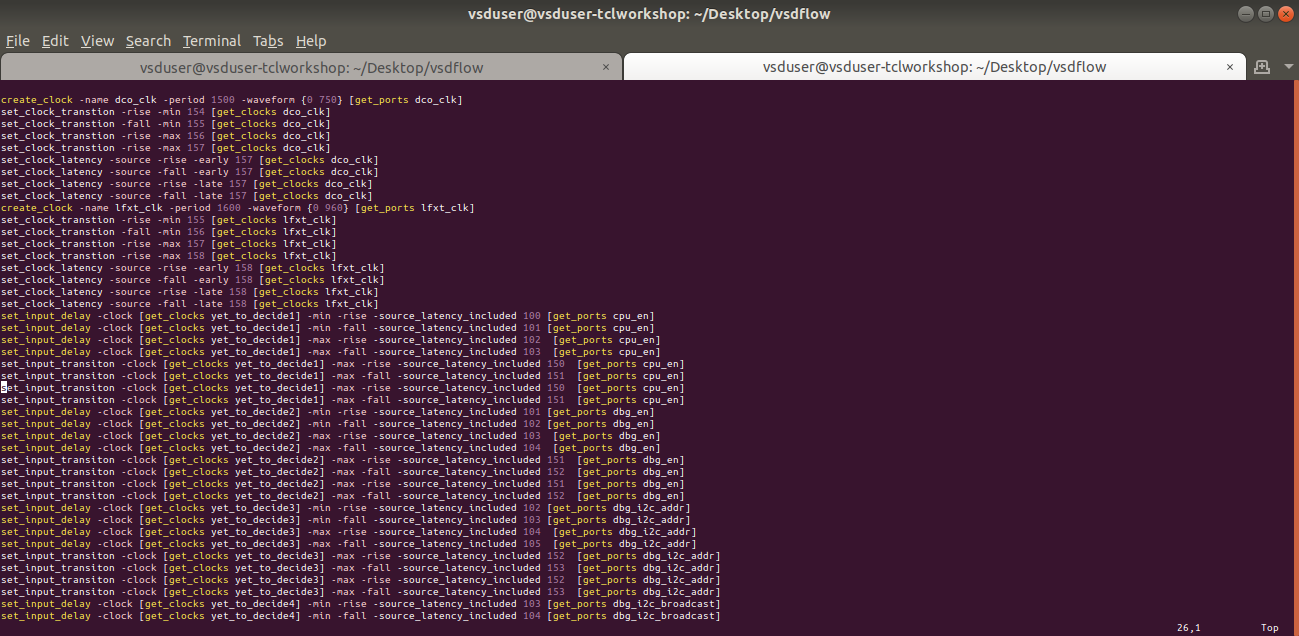Switch to the right terminal tab
Screen dimensions: 1299x636
pyautogui.click(x=930, y=66)
